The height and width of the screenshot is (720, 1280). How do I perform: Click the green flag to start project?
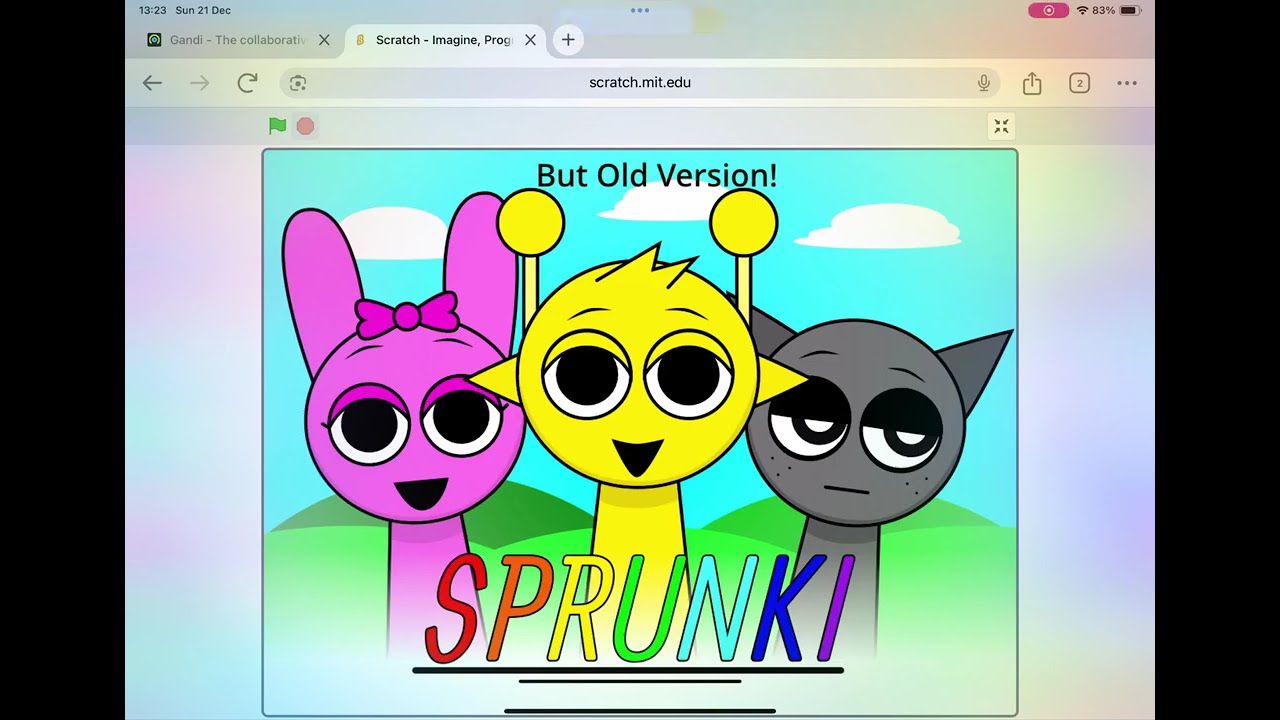coord(277,126)
